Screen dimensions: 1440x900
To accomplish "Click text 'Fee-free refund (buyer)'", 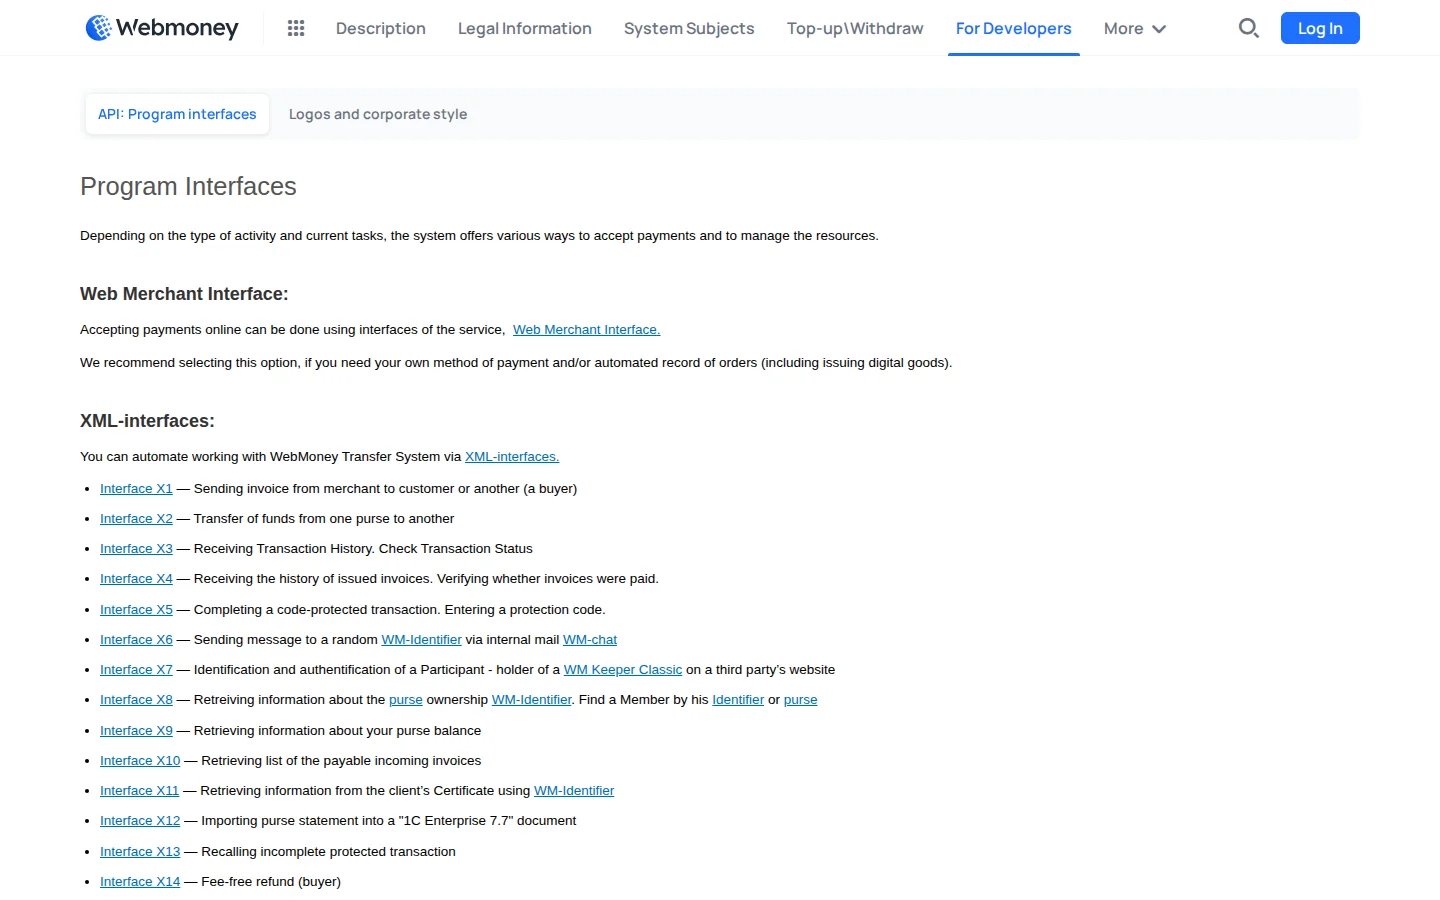I will point(271,882).
